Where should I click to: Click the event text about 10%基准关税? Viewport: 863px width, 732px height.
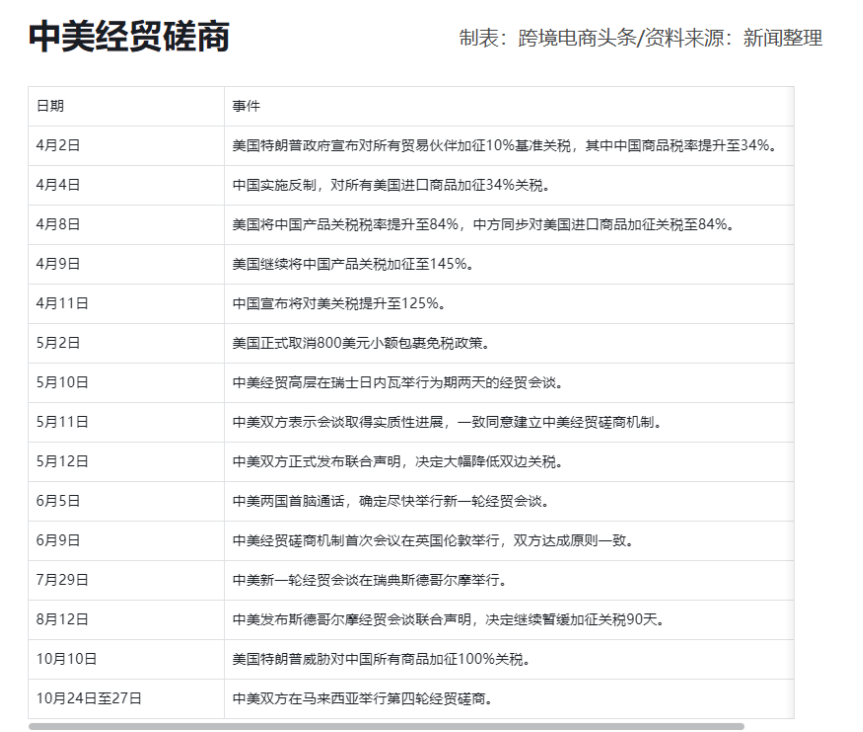point(505,145)
